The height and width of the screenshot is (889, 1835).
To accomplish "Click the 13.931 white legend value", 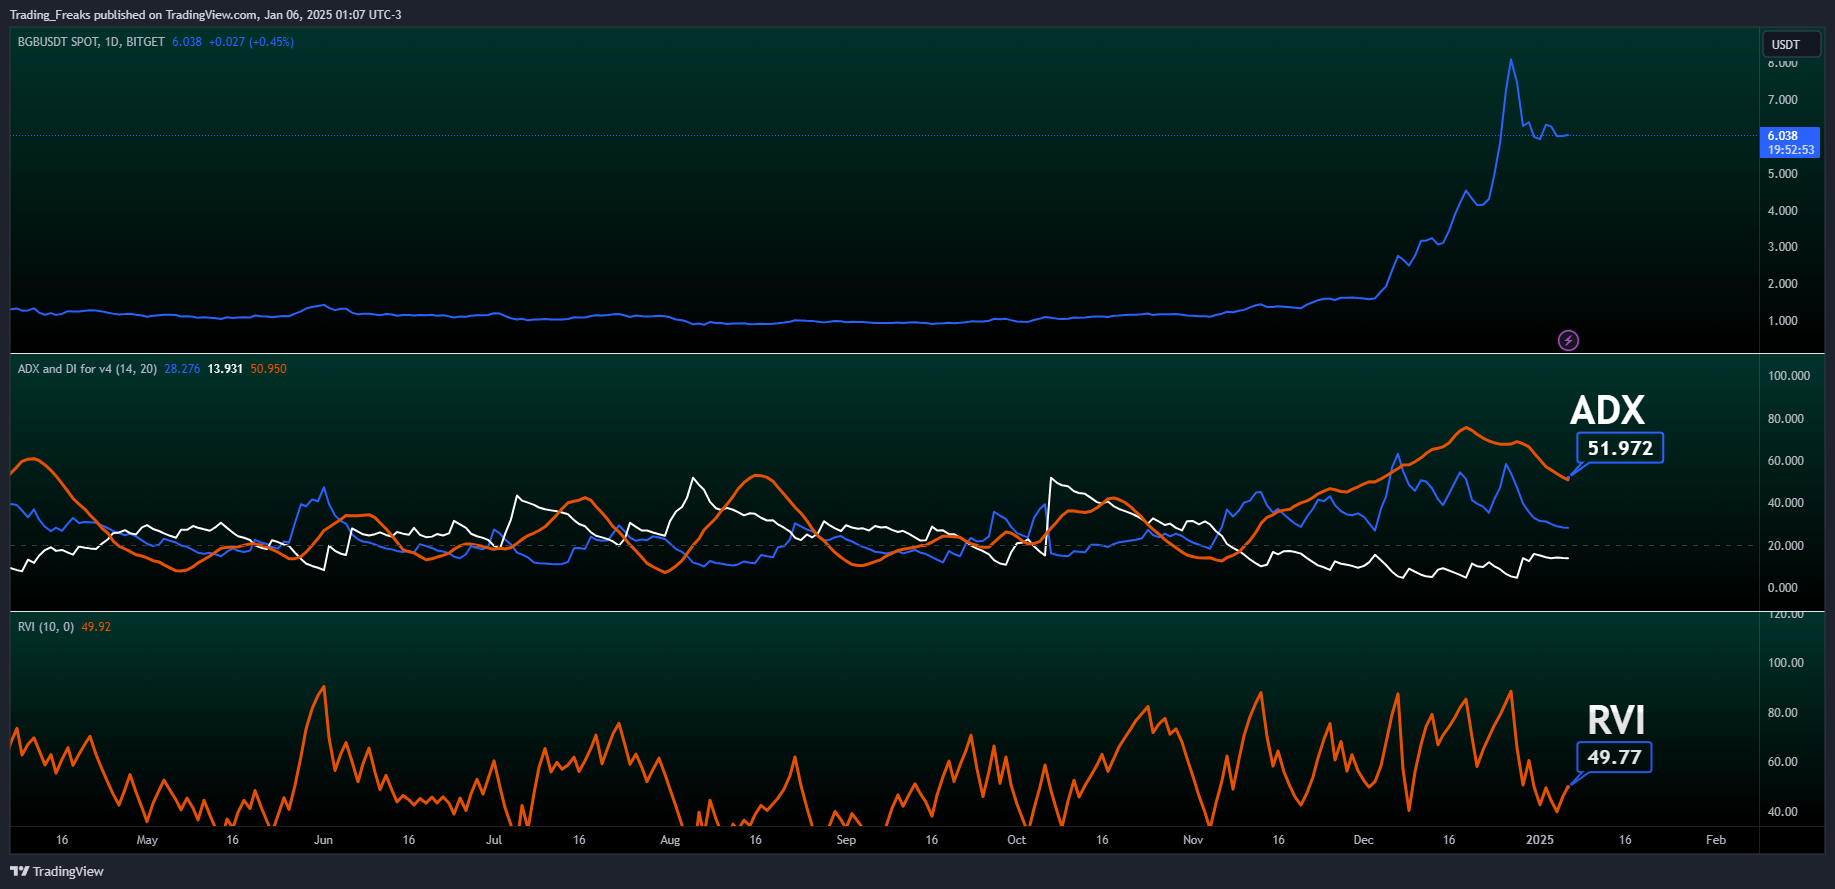I will click(225, 369).
